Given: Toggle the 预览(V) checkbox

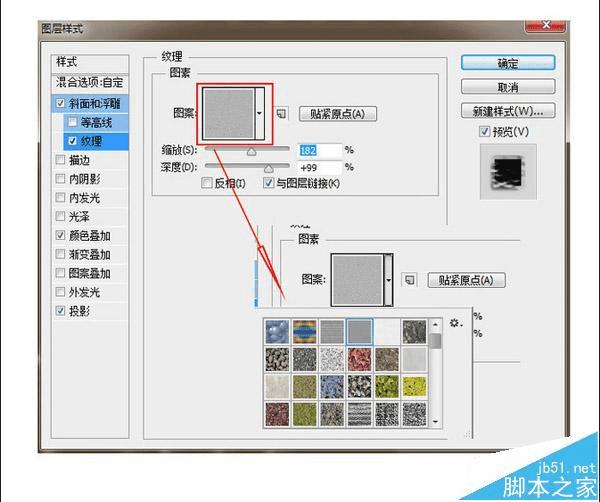Looking at the screenshot, I should point(484,132).
